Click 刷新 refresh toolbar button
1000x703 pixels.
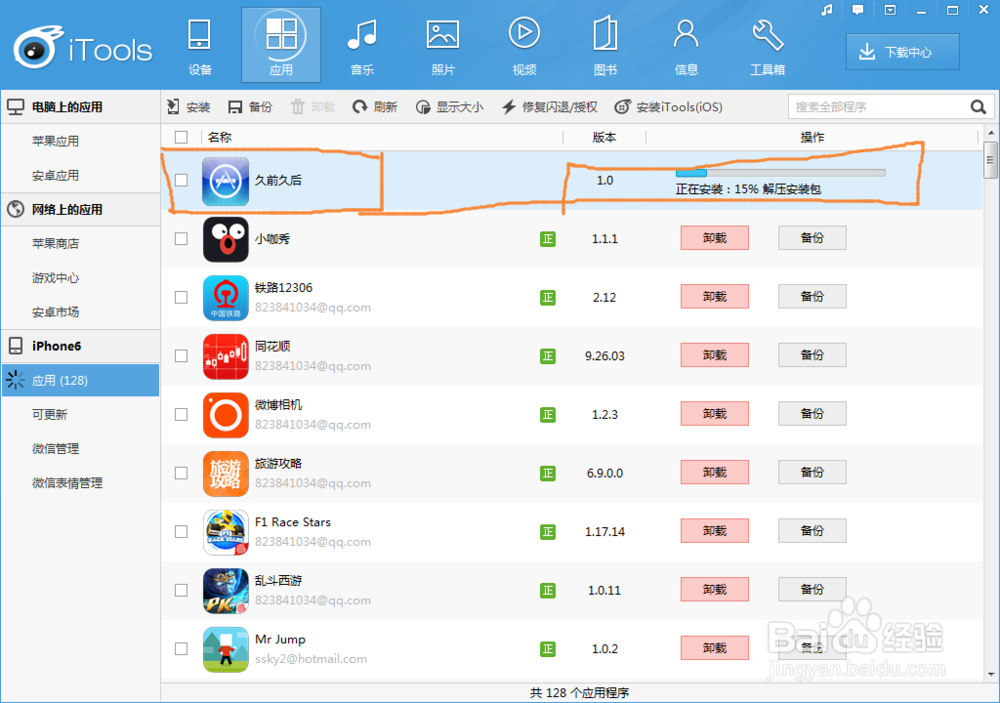point(375,107)
